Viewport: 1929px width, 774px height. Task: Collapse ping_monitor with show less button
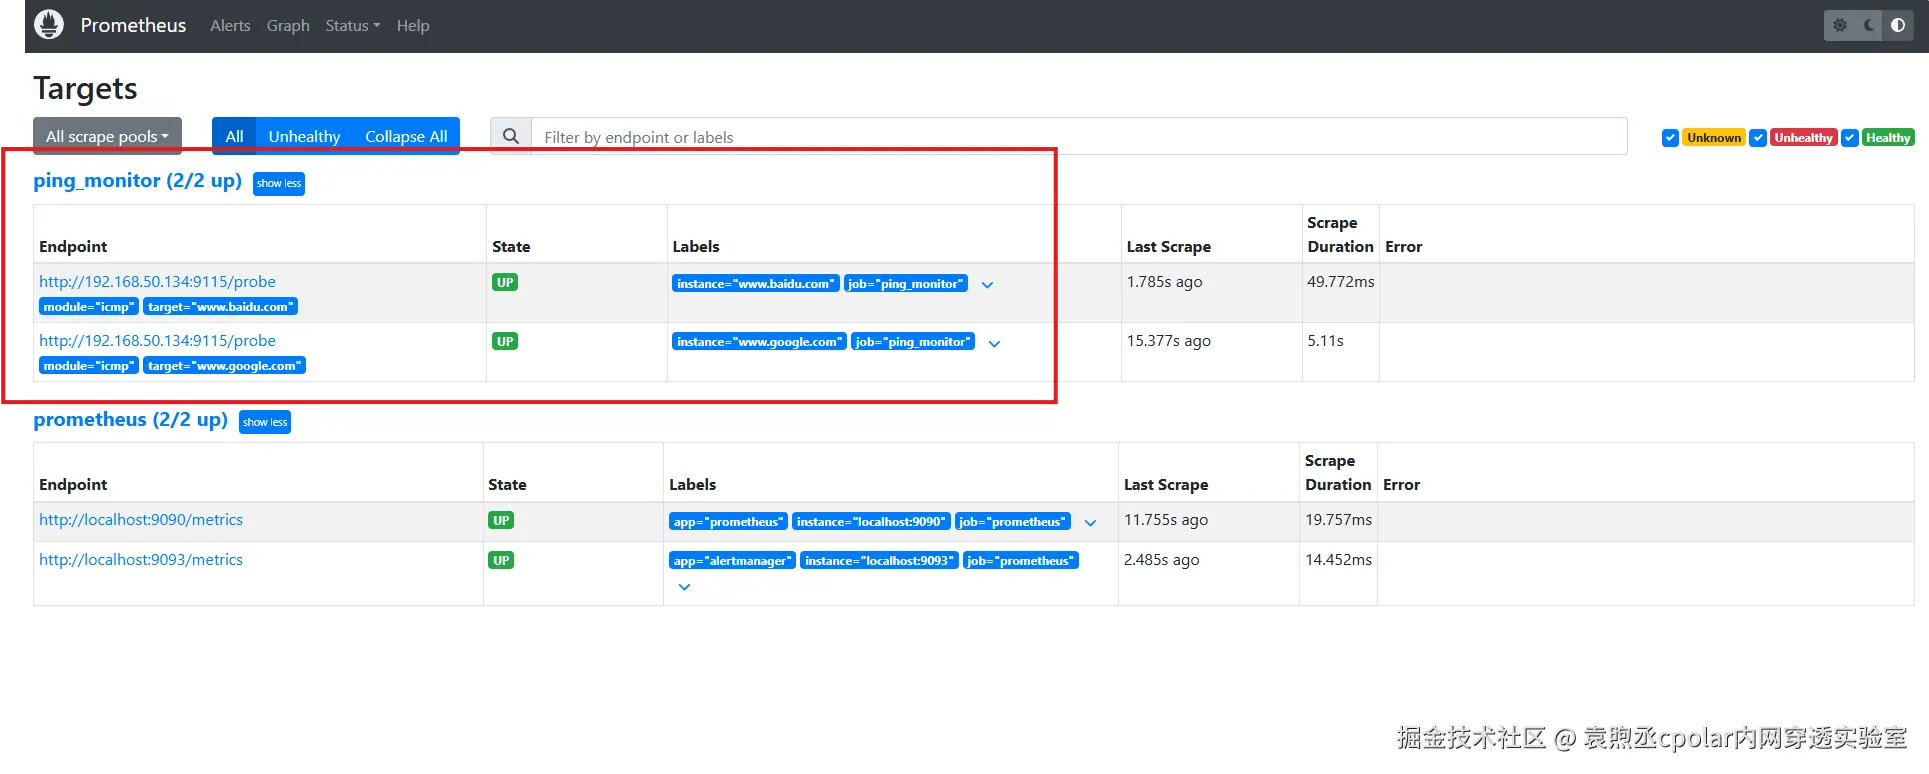click(x=279, y=184)
